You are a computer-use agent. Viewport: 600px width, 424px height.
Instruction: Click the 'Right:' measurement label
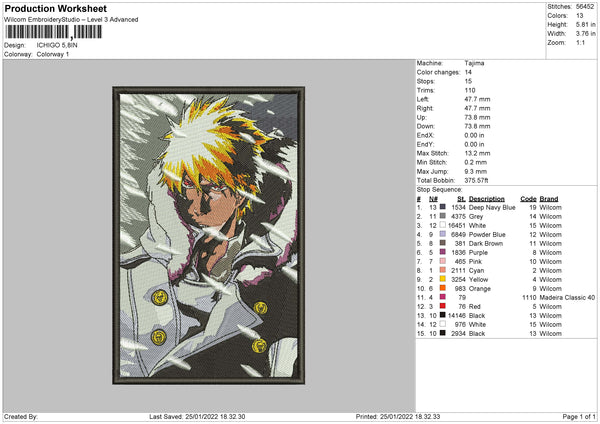point(425,108)
